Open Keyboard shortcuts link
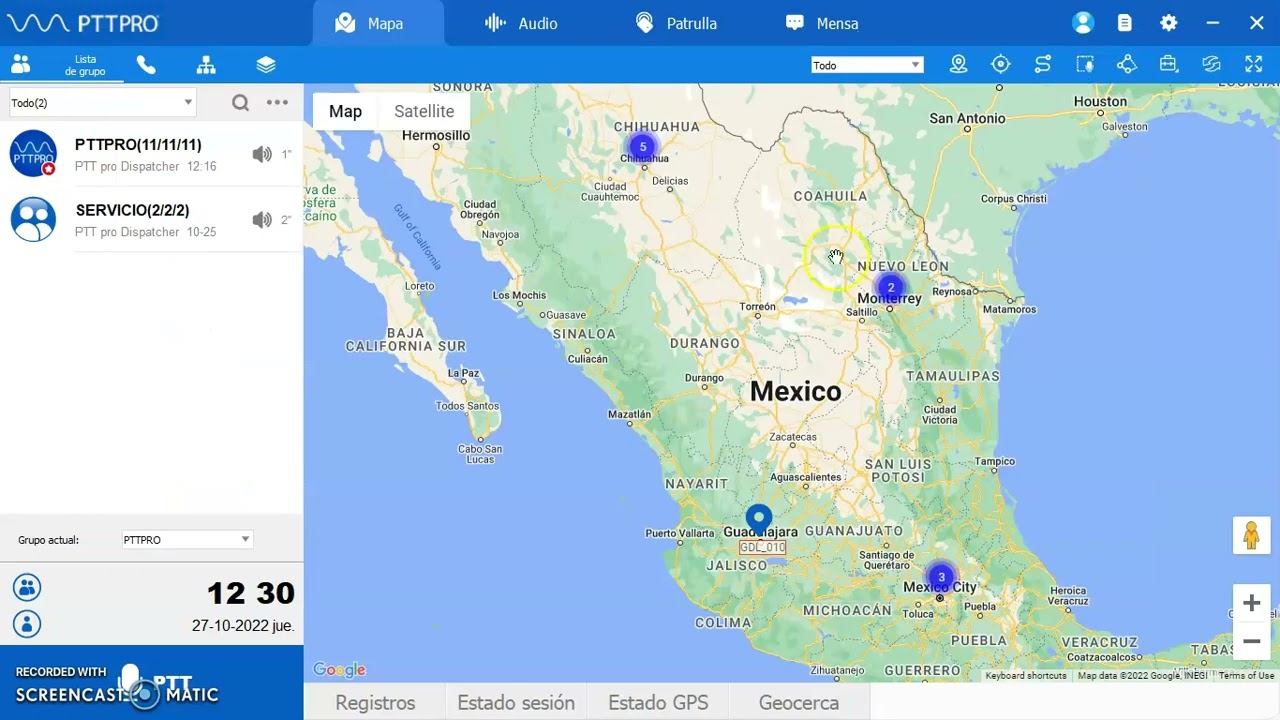Image resolution: width=1280 pixels, height=720 pixels. tap(1026, 676)
